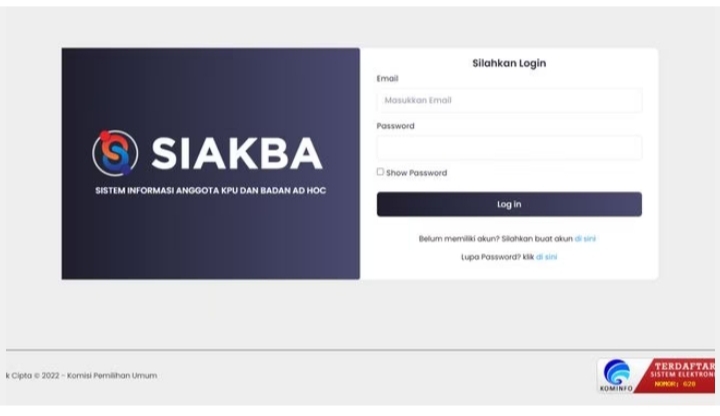Image resolution: width=720 pixels, height=416 pixels.
Task: Click the Sistem Informasi Anggota KPU subtitle
Action: tap(210, 190)
